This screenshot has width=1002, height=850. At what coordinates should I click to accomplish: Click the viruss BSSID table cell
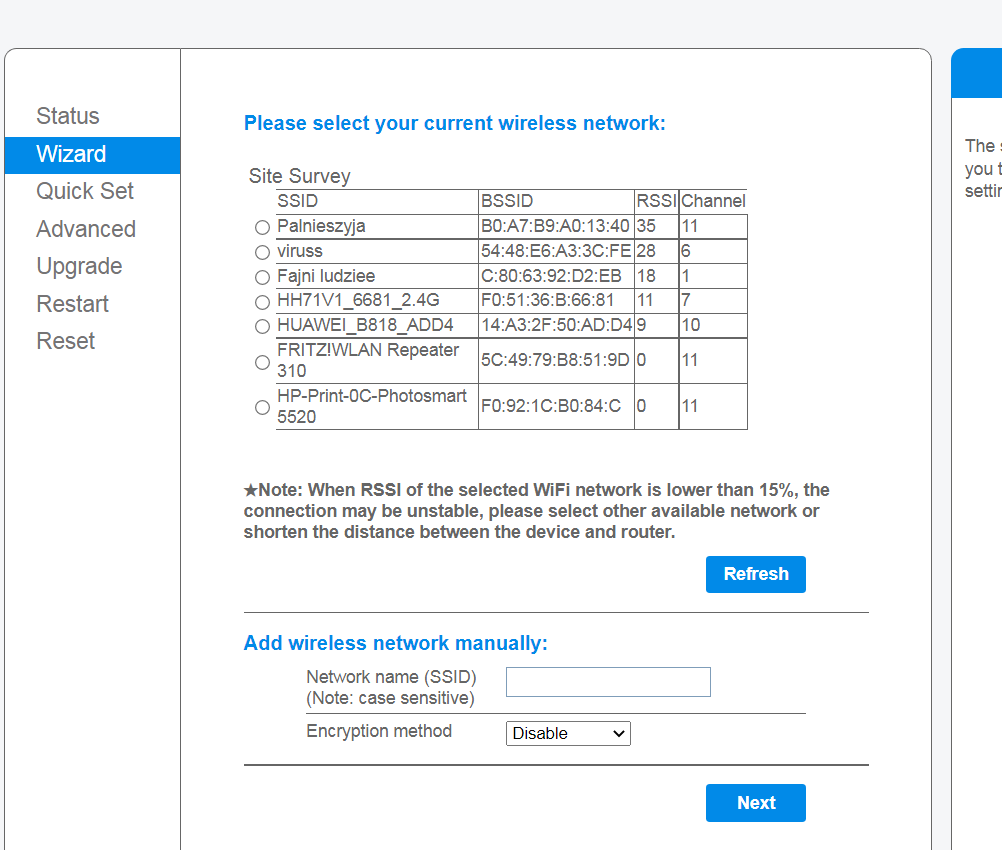pos(556,252)
